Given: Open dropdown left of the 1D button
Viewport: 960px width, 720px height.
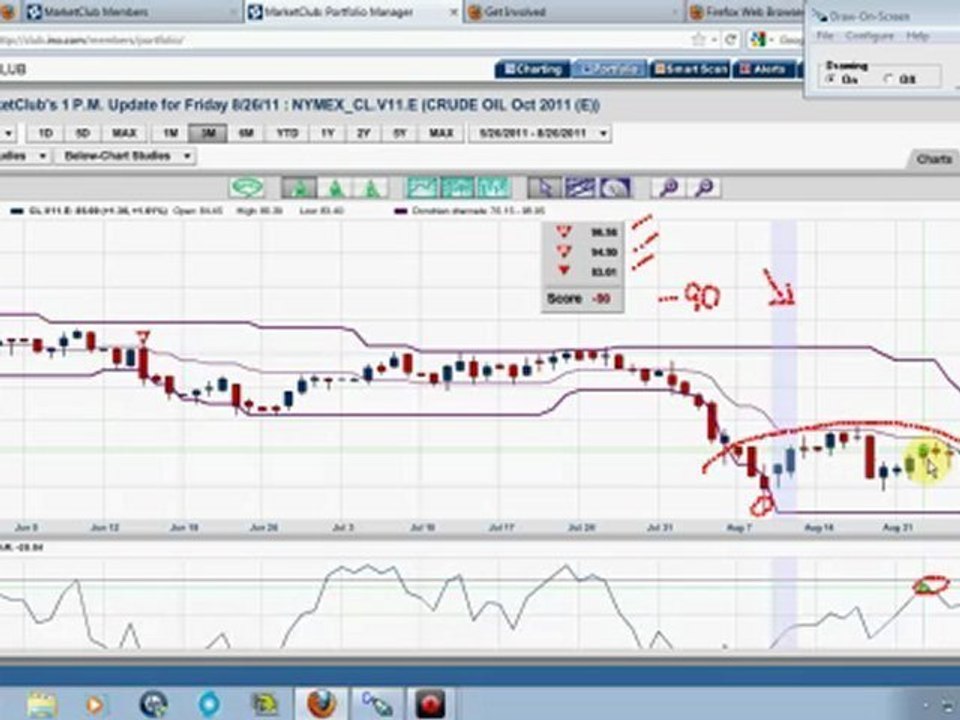Looking at the screenshot, I should [8, 133].
